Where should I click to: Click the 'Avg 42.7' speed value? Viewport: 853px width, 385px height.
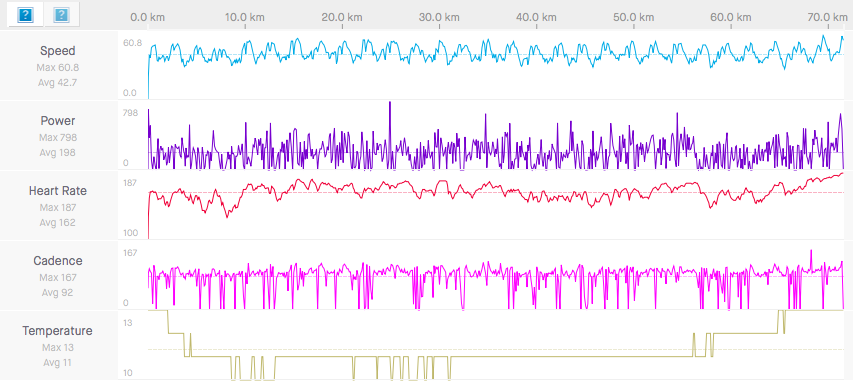click(58, 83)
